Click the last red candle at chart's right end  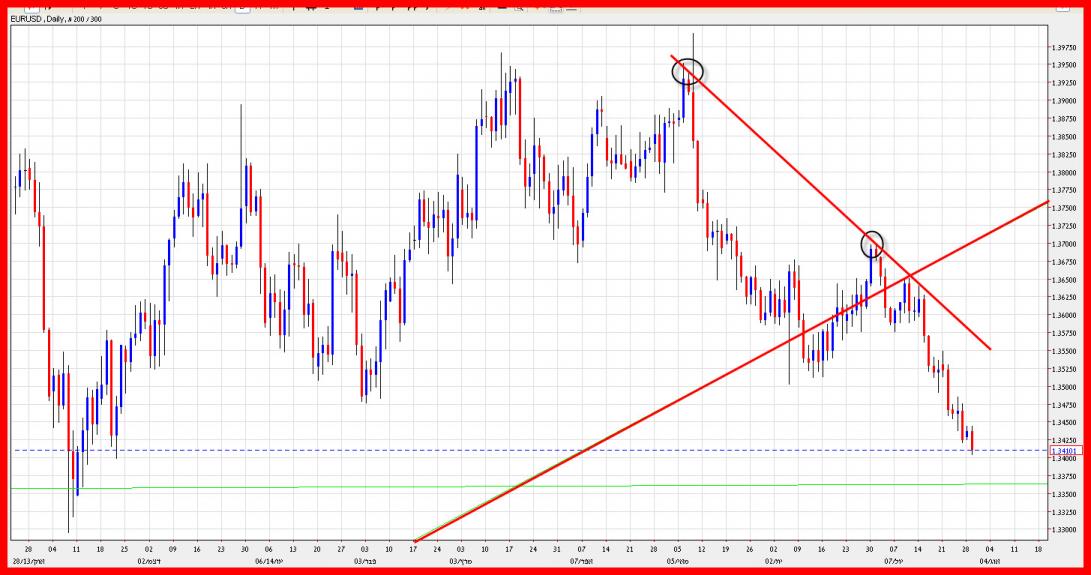tap(971, 440)
